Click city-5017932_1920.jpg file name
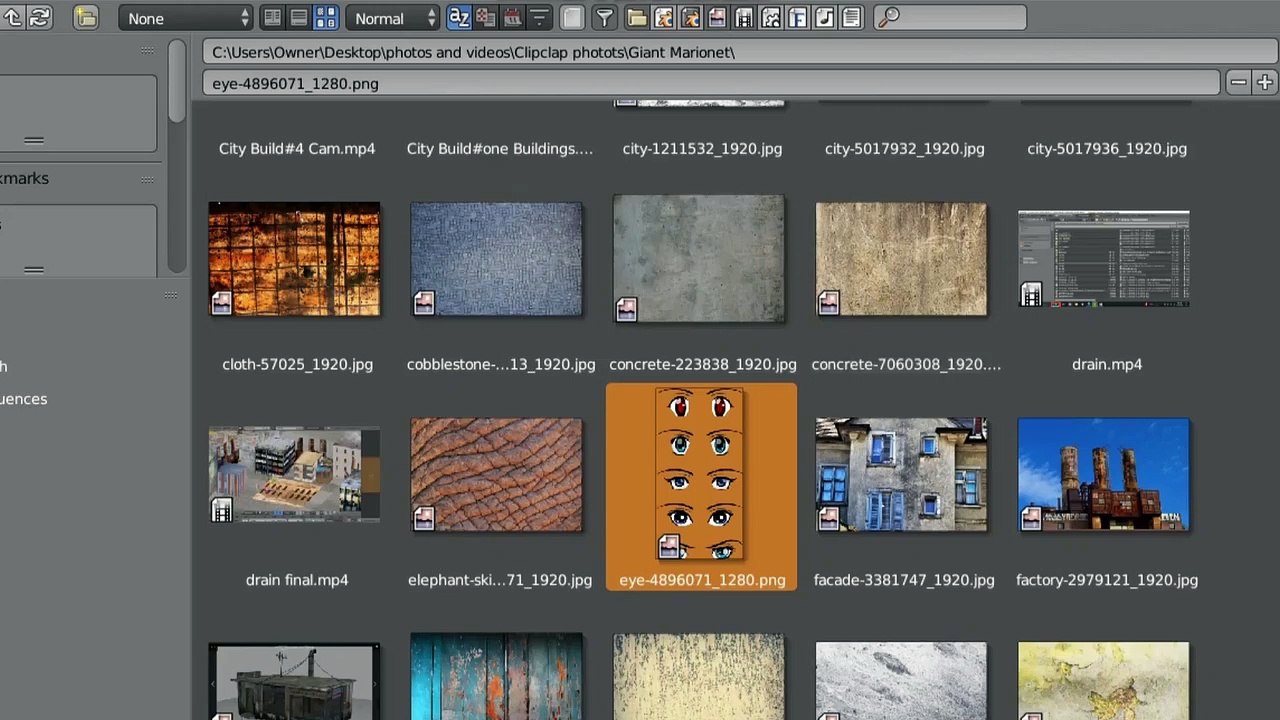This screenshot has width=1280, height=720. point(905,148)
